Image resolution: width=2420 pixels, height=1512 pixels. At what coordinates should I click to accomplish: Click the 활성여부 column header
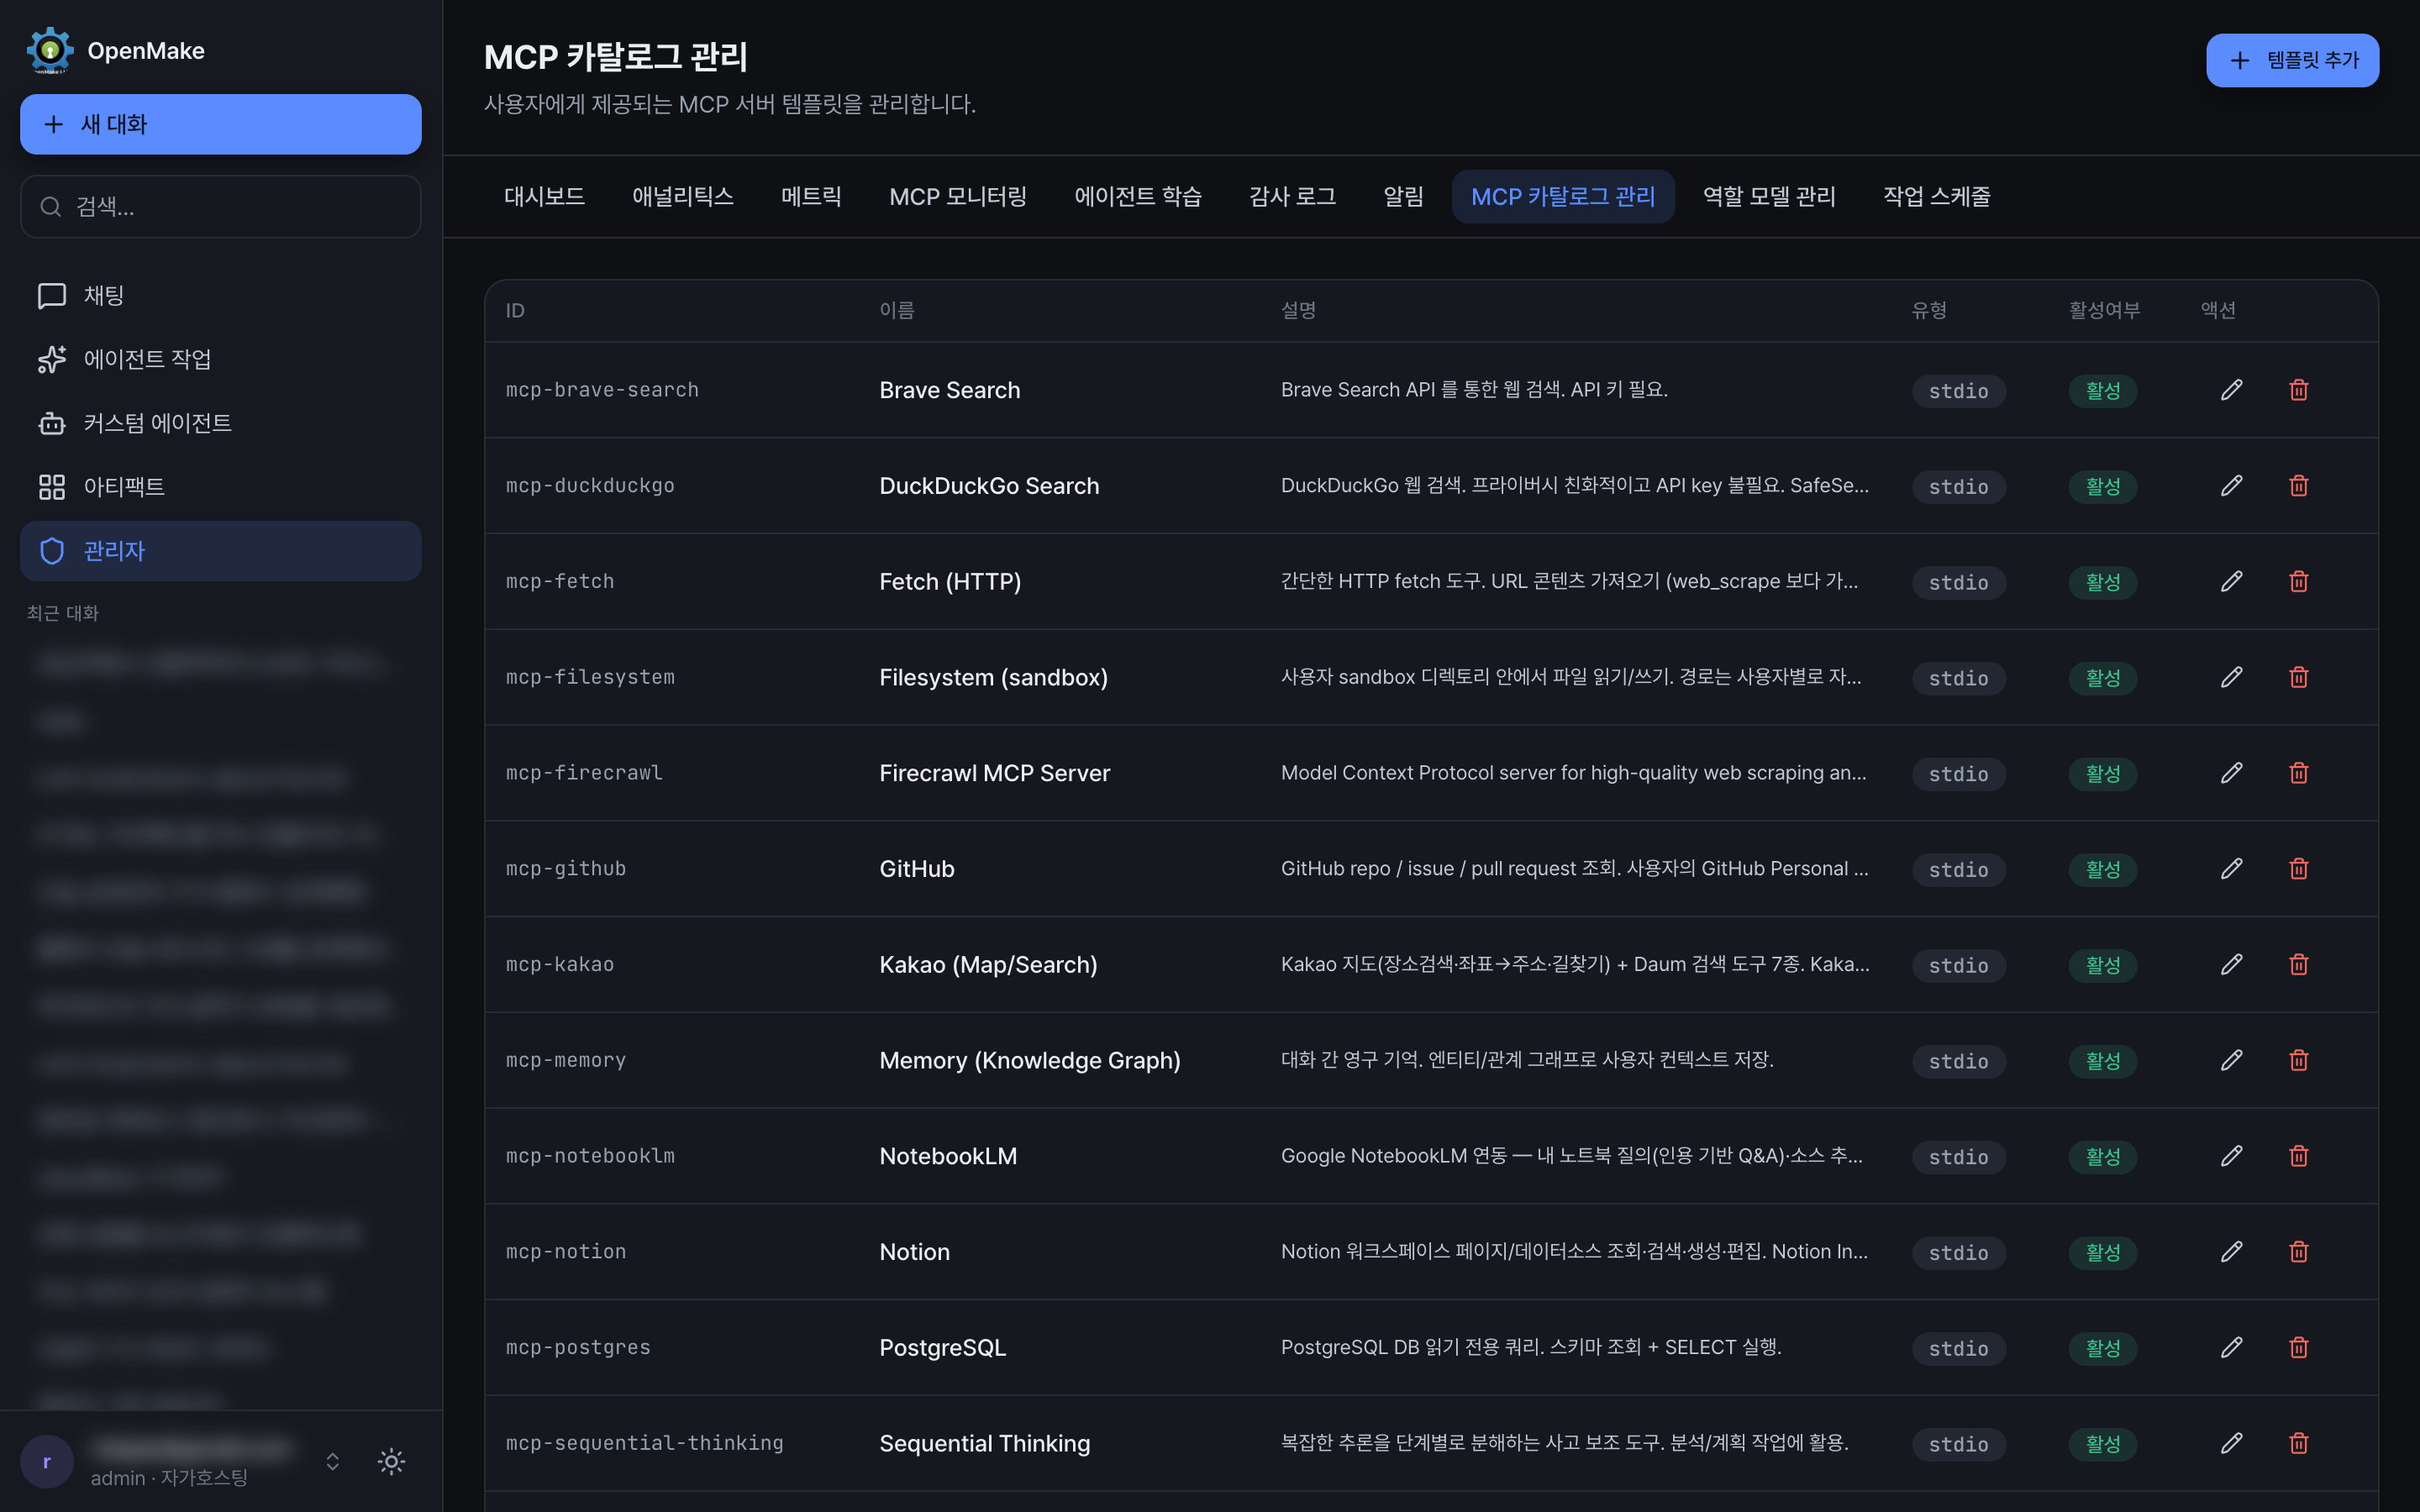click(x=2104, y=310)
